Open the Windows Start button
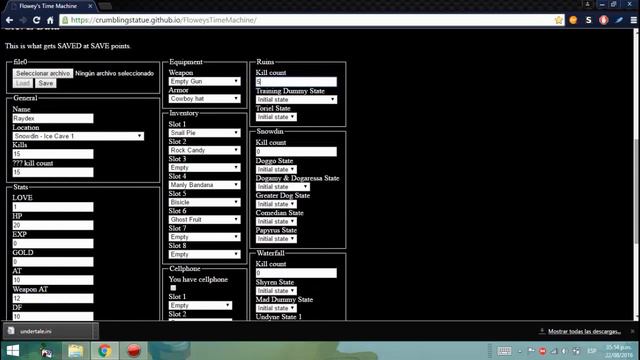This screenshot has width=640, height=360. tap(13, 351)
